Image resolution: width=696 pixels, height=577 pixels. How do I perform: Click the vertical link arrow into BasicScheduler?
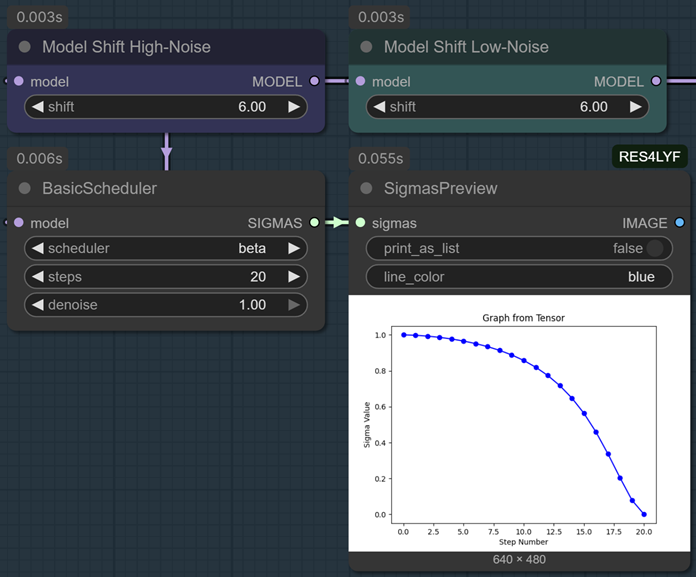(x=166, y=152)
